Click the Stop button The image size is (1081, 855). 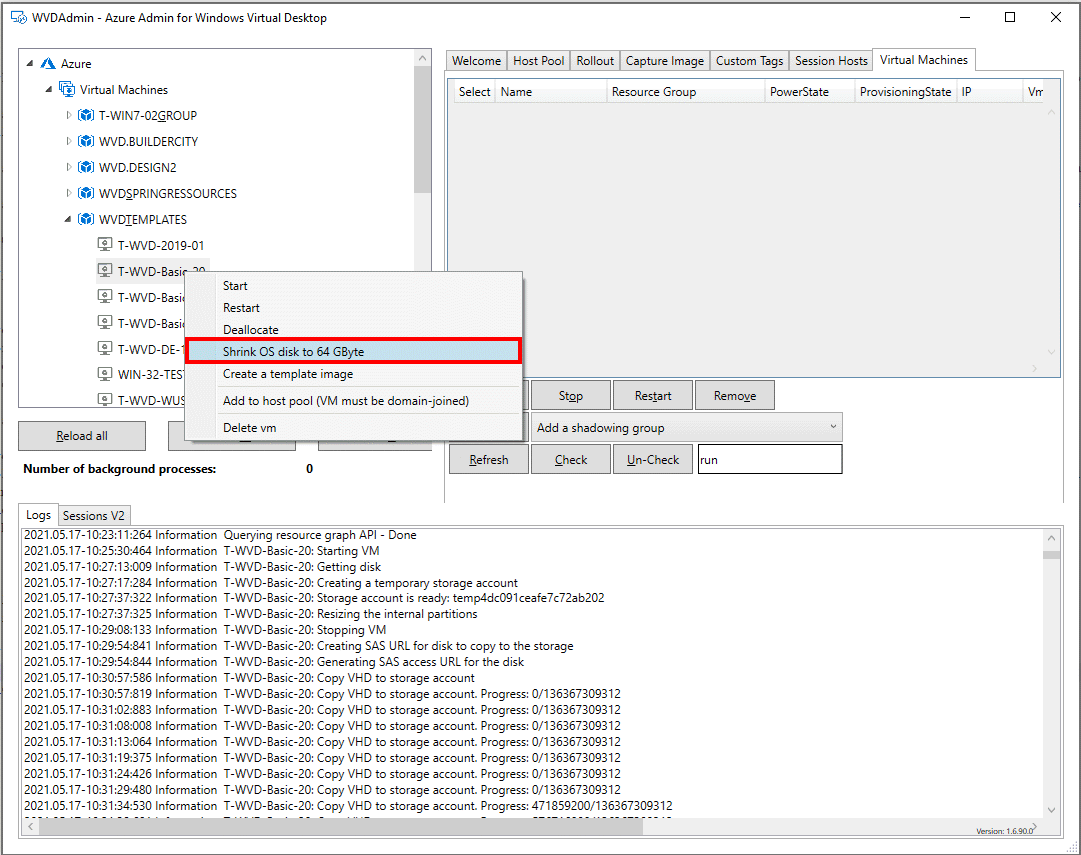pos(570,396)
